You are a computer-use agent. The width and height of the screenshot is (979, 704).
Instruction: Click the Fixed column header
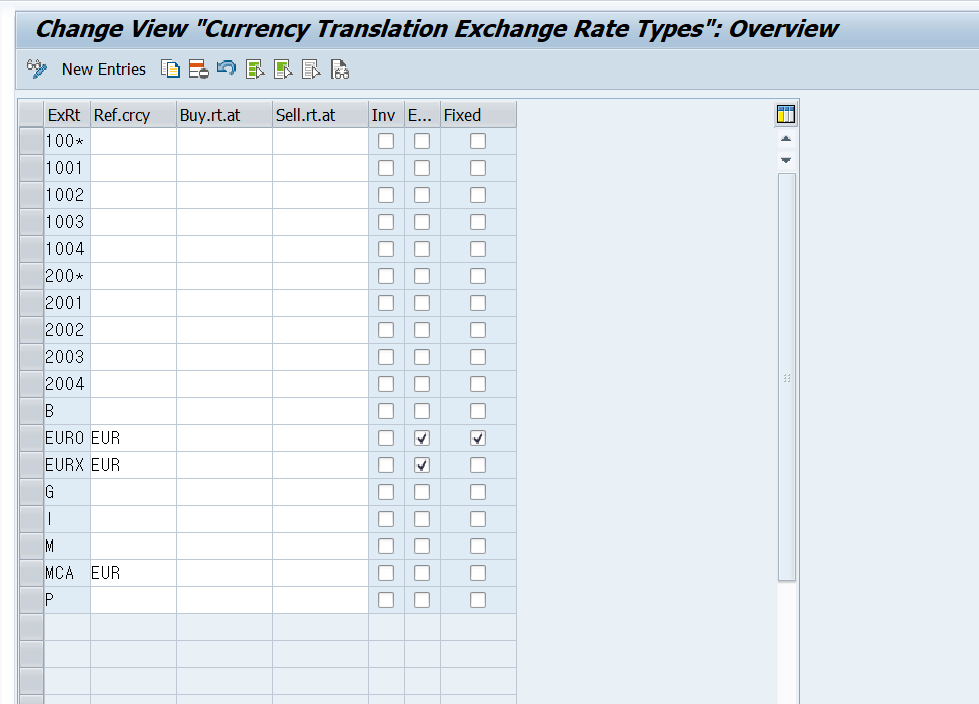pyautogui.click(x=478, y=115)
